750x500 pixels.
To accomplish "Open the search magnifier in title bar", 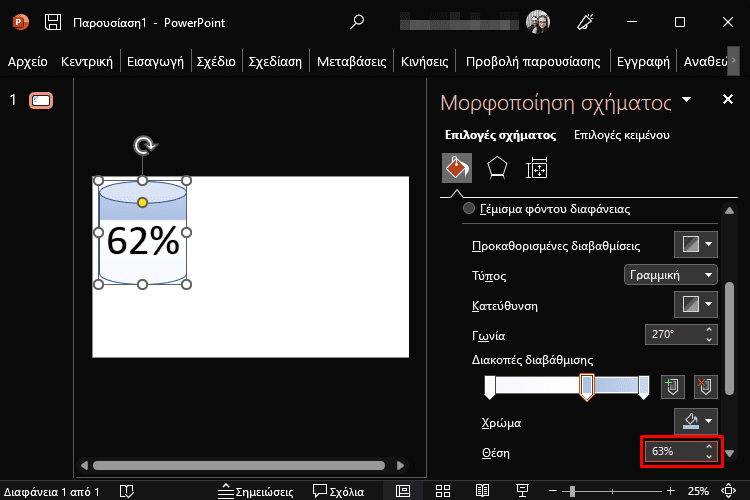I will coord(357,22).
